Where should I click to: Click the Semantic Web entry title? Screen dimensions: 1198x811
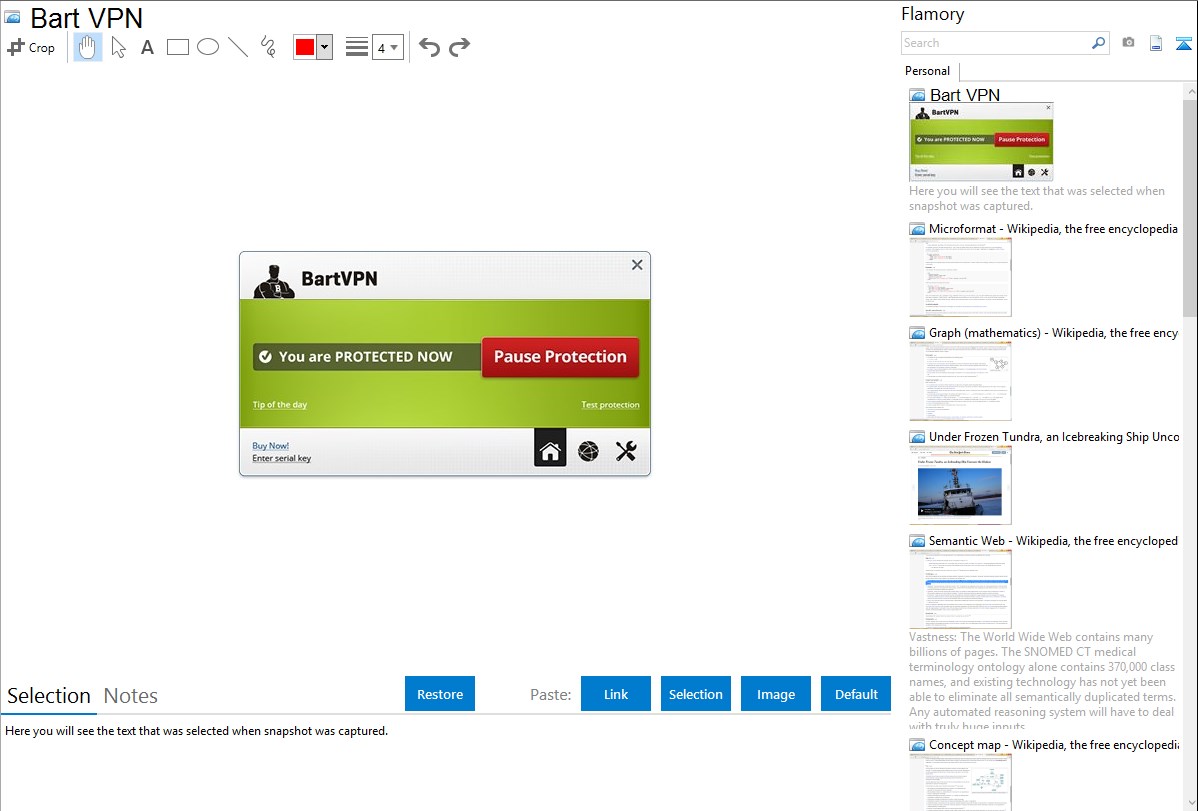[x=1053, y=540]
